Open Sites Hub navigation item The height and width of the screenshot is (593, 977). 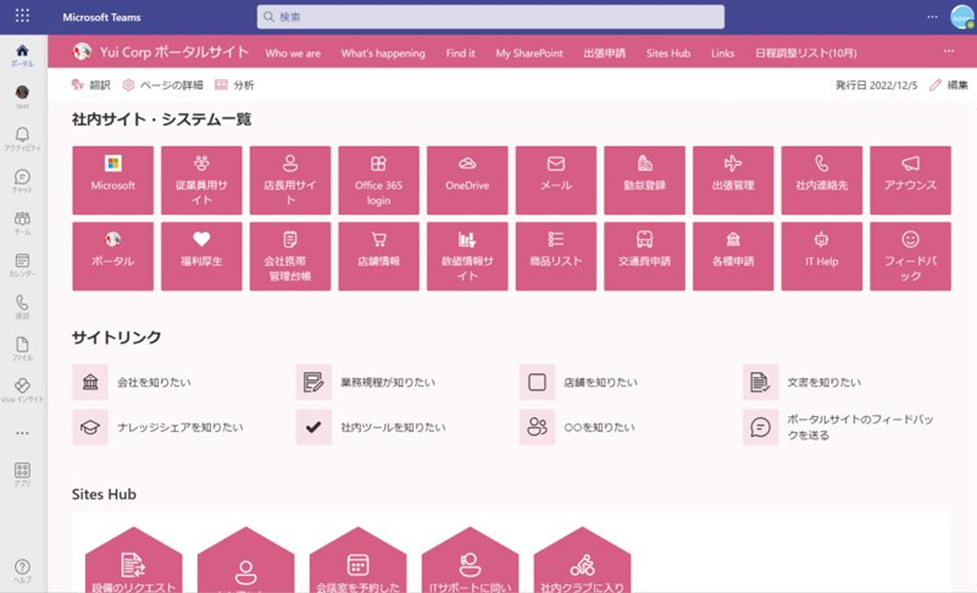(669, 53)
